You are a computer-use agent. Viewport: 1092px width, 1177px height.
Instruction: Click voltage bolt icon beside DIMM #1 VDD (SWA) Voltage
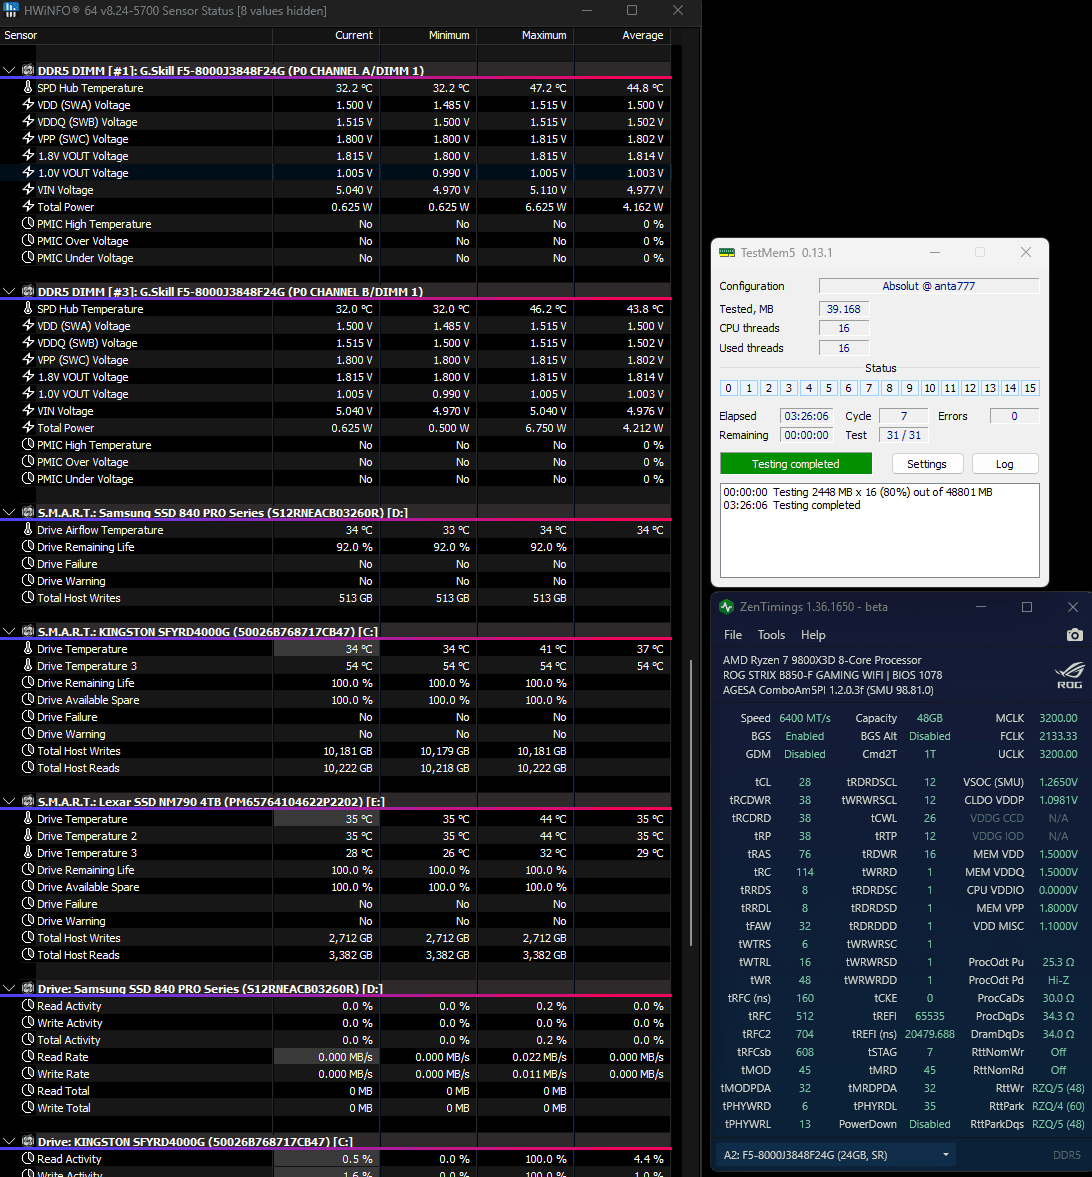[28, 105]
